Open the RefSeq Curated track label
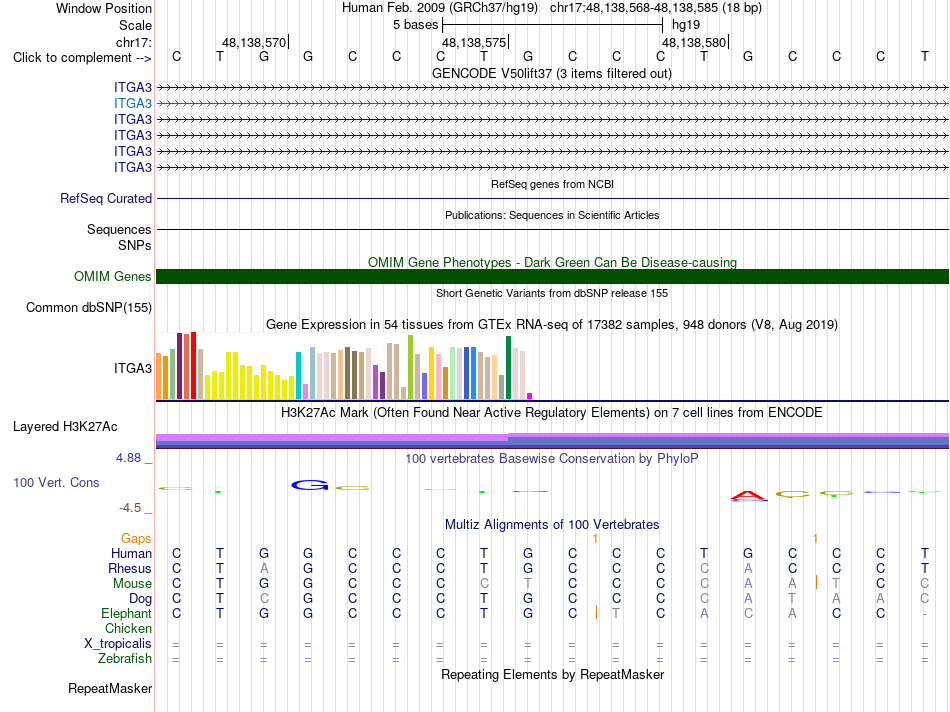The width and height of the screenshot is (950, 712). 106,198
